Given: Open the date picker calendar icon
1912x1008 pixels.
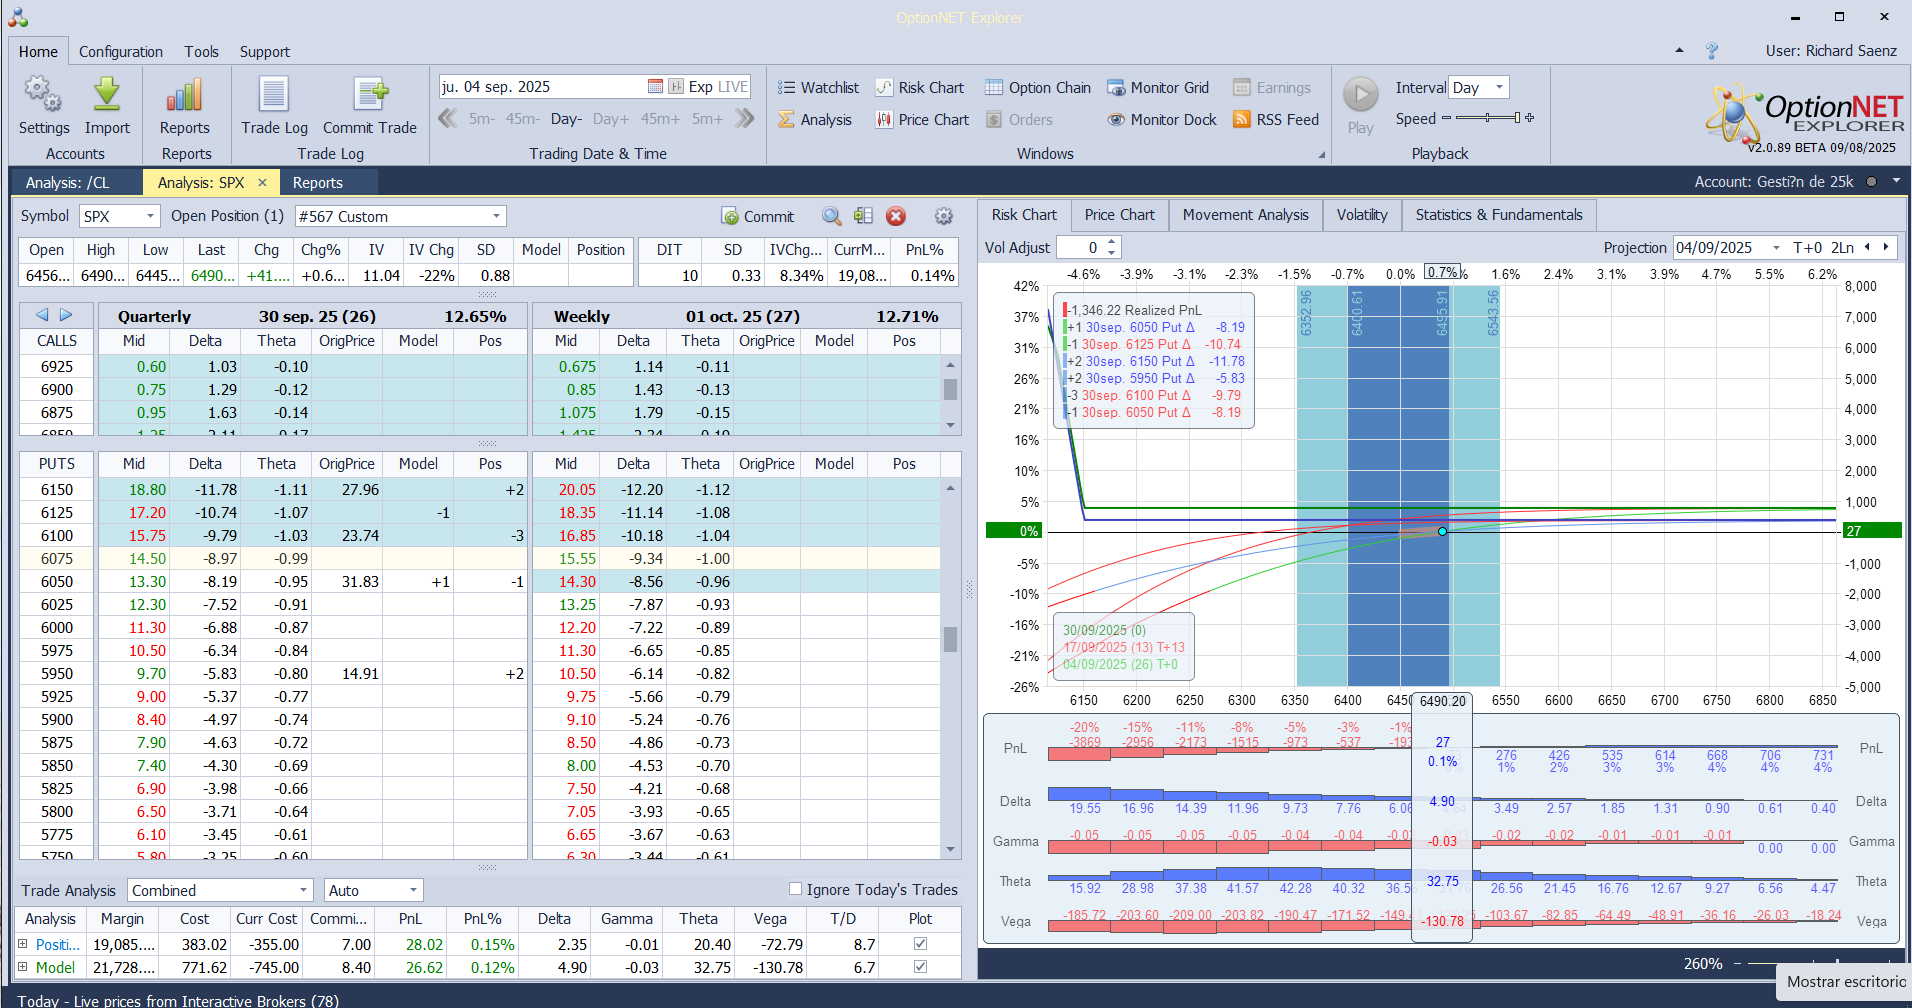Looking at the screenshot, I should click(656, 87).
